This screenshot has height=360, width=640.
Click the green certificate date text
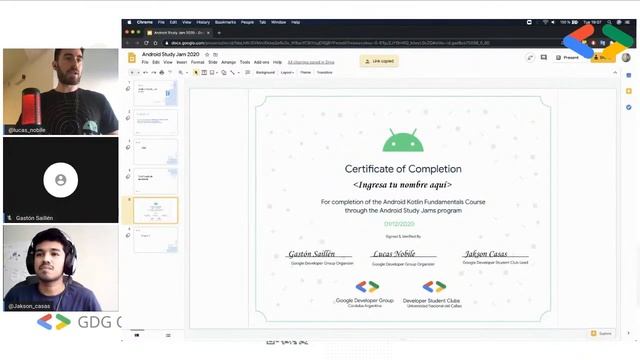[399, 224]
